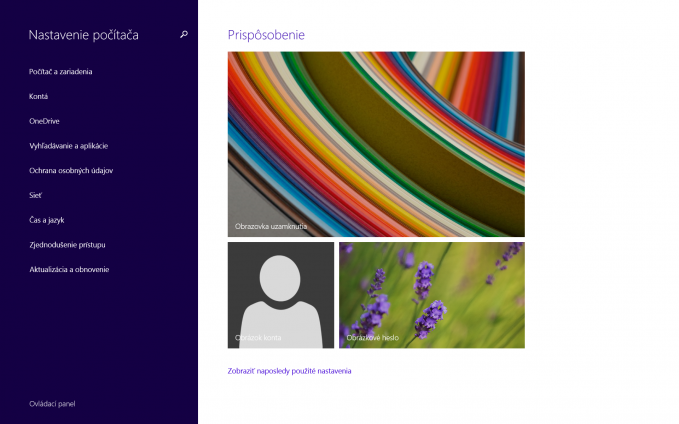This screenshot has width=679, height=424.
Task: Open the colorful lock screen image tile
Action: 376,144
